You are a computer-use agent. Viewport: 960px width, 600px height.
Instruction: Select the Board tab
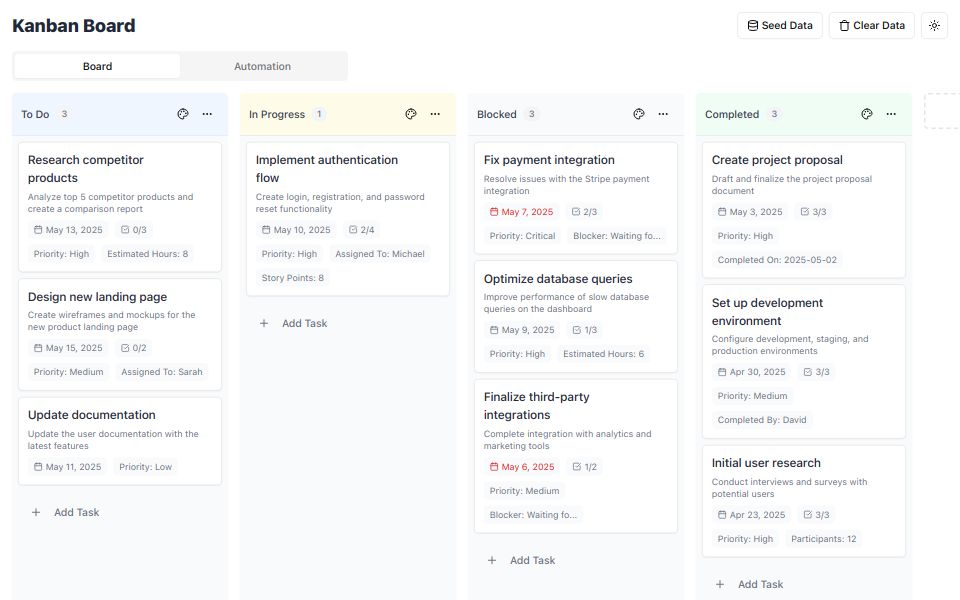(x=97, y=66)
